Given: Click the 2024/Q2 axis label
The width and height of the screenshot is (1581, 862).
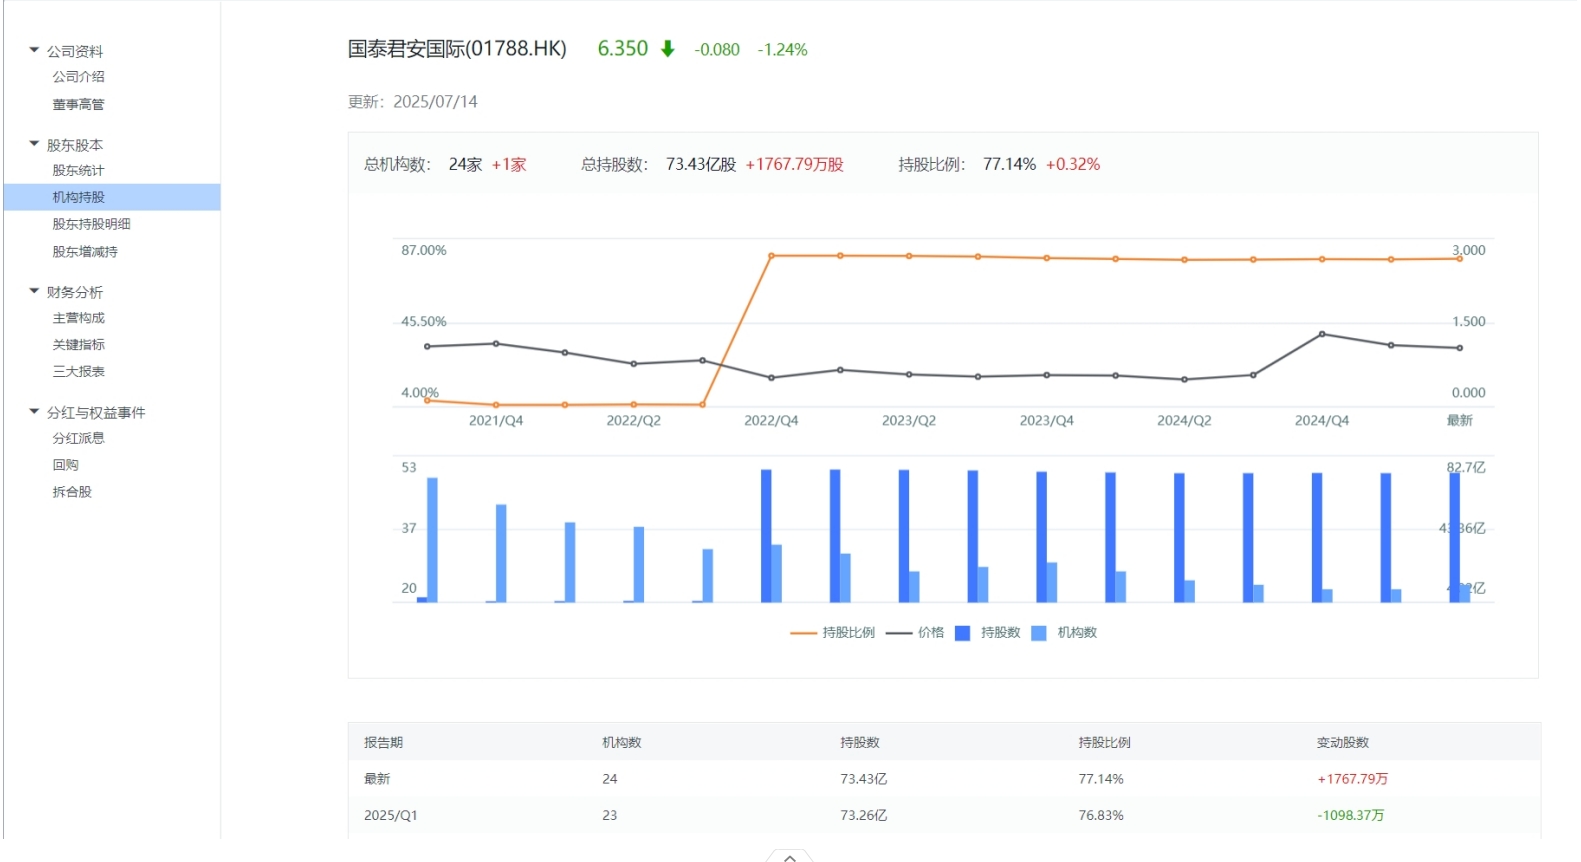Looking at the screenshot, I should (x=1184, y=421).
